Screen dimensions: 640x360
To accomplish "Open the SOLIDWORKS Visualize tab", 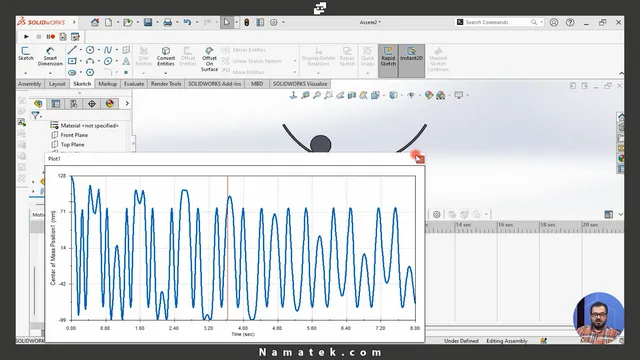I will click(300, 84).
